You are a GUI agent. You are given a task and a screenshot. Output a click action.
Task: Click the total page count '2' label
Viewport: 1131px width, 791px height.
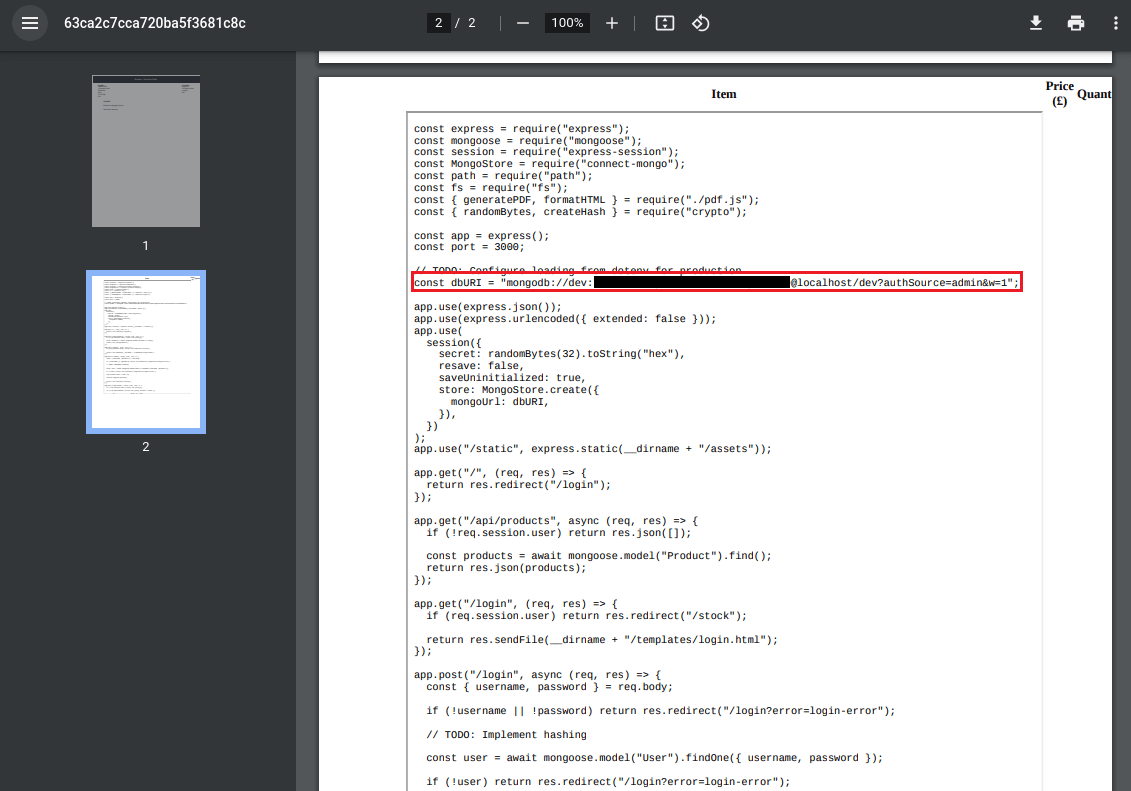pyautogui.click(x=472, y=23)
